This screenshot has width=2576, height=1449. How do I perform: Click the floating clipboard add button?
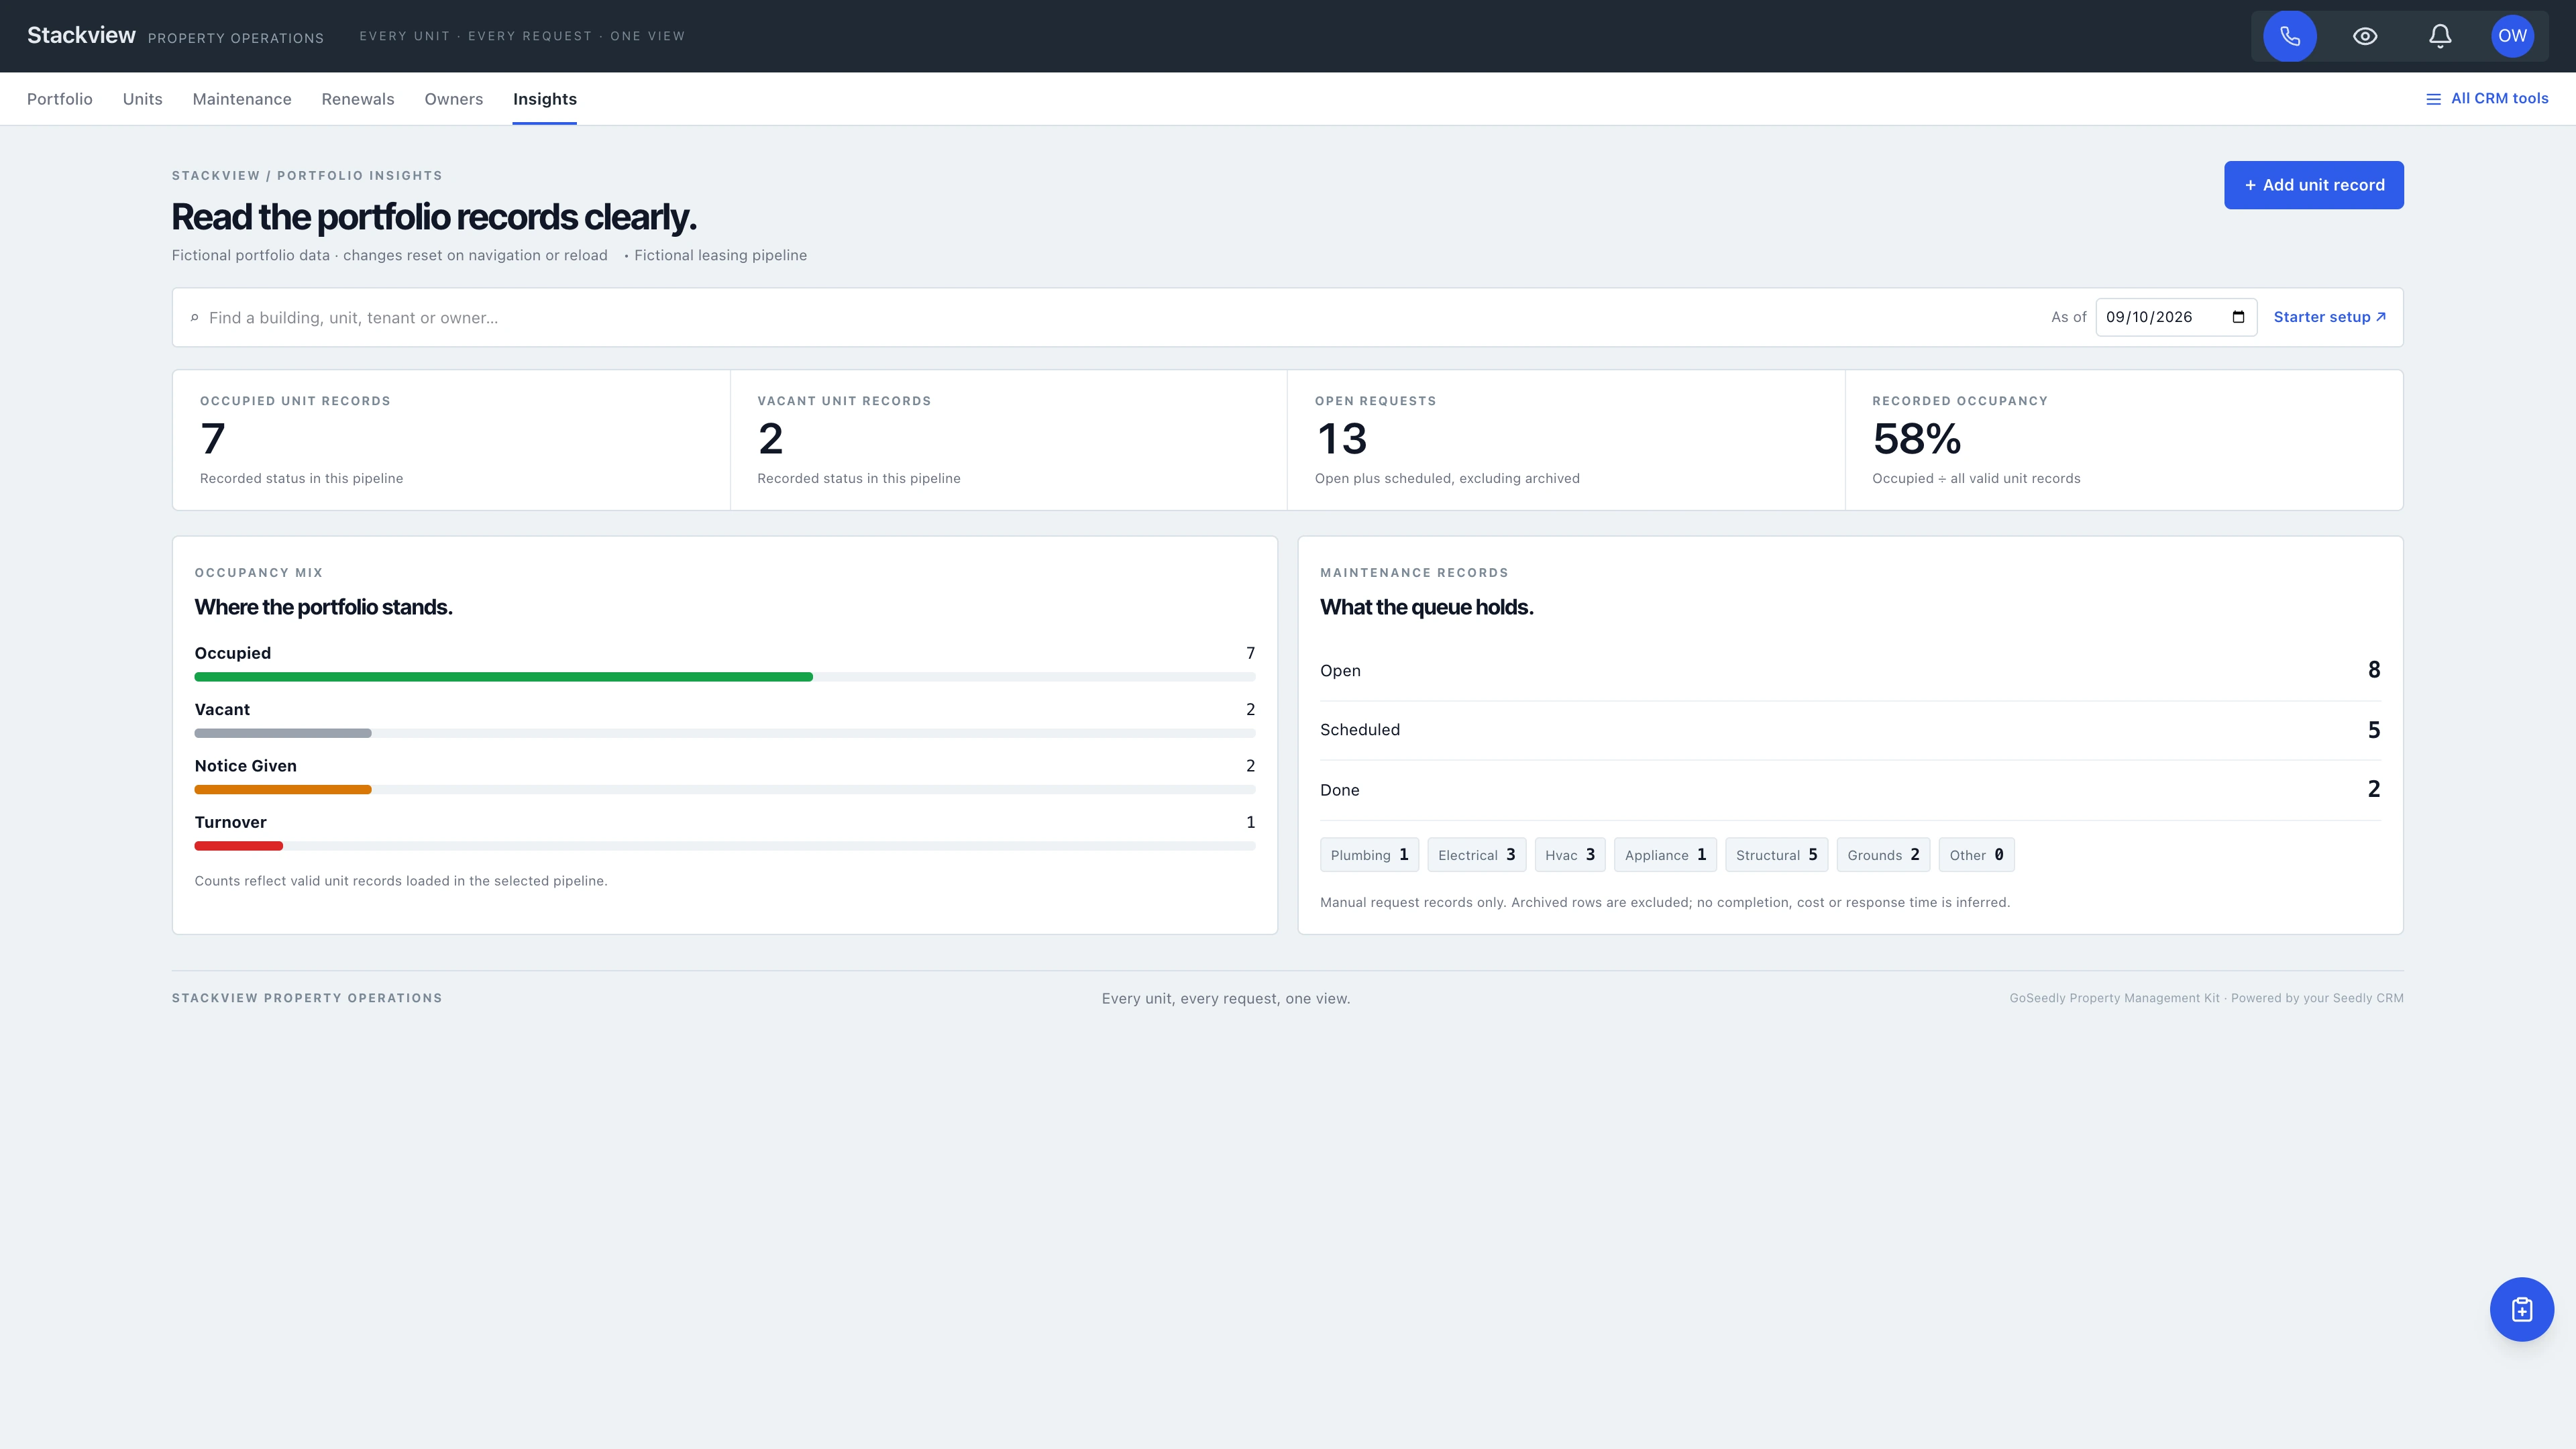(2521, 1309)
